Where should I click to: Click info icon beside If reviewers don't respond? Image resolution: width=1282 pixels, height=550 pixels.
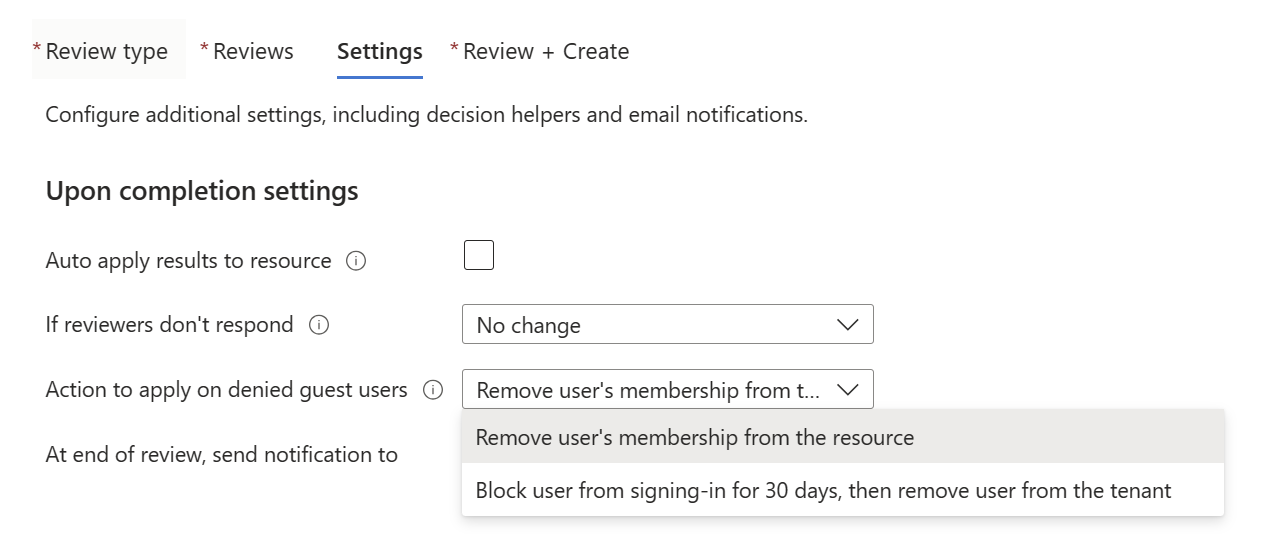pos(319,325)
